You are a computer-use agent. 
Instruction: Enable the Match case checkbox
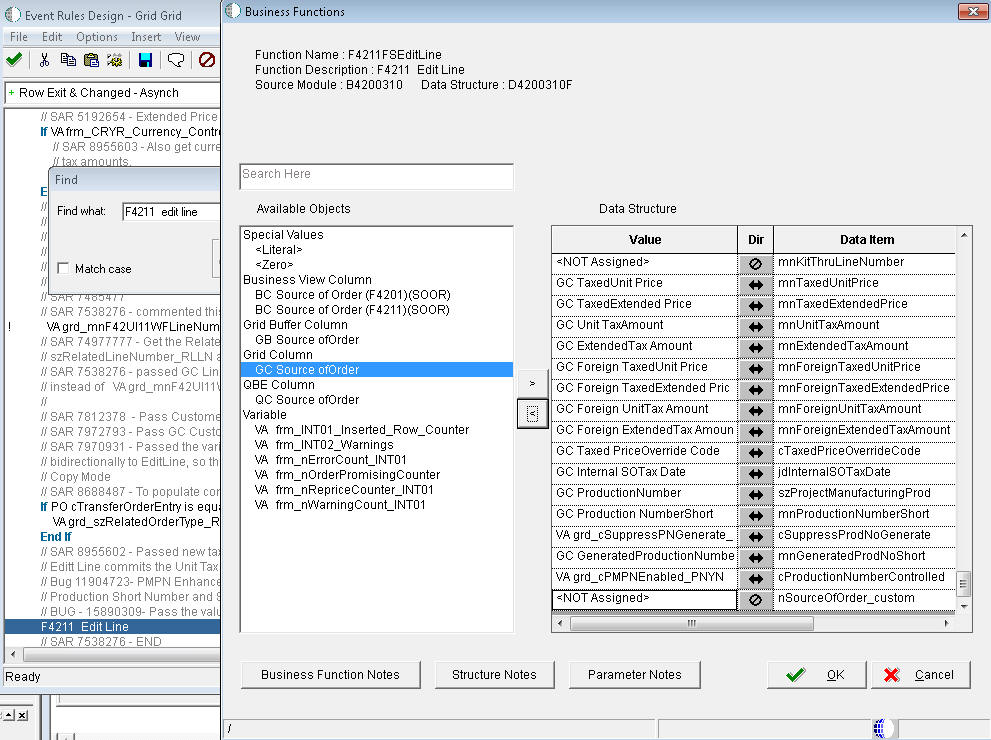(x=63, y=269)
